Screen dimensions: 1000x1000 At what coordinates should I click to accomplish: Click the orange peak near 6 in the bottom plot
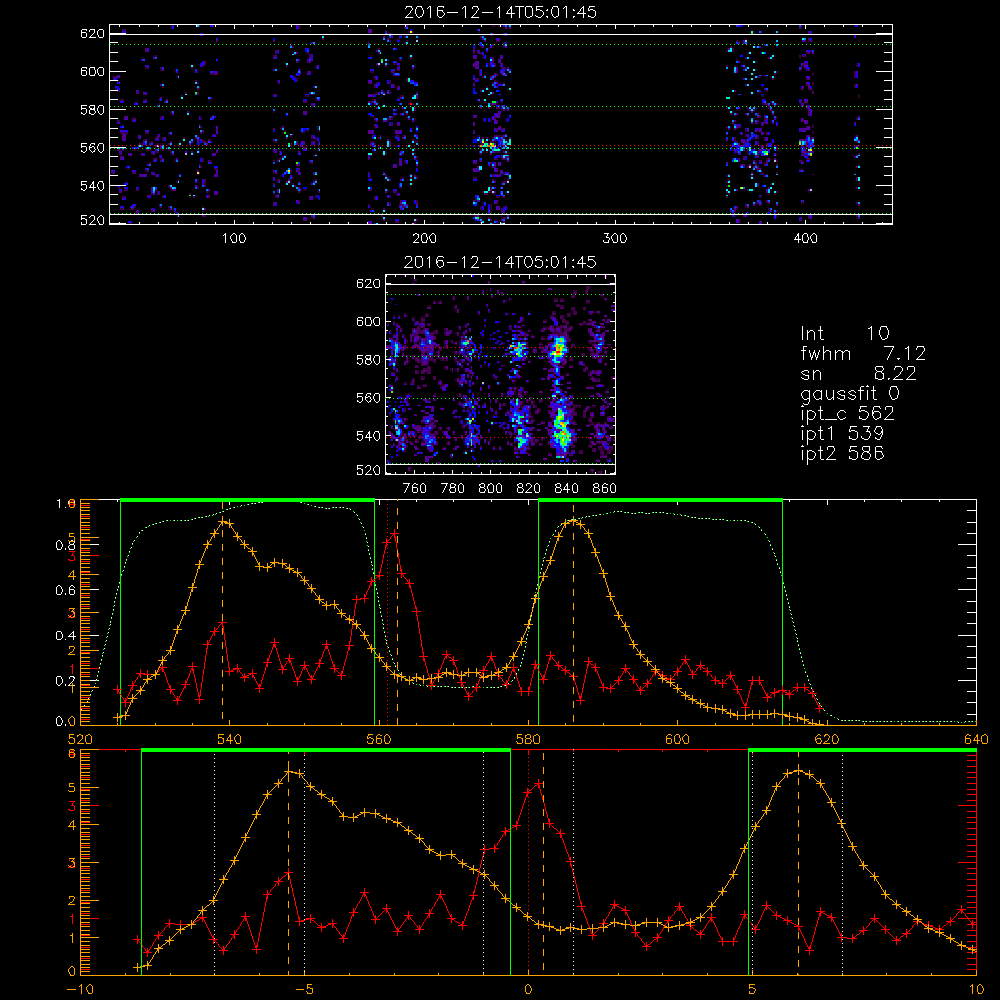[x=798, y=771]
